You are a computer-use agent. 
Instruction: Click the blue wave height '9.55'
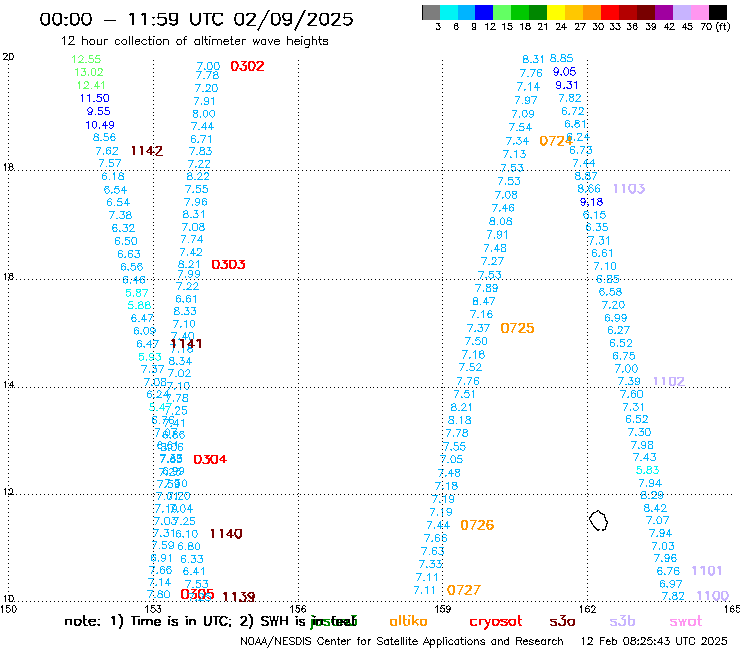[x=99, y=111]
